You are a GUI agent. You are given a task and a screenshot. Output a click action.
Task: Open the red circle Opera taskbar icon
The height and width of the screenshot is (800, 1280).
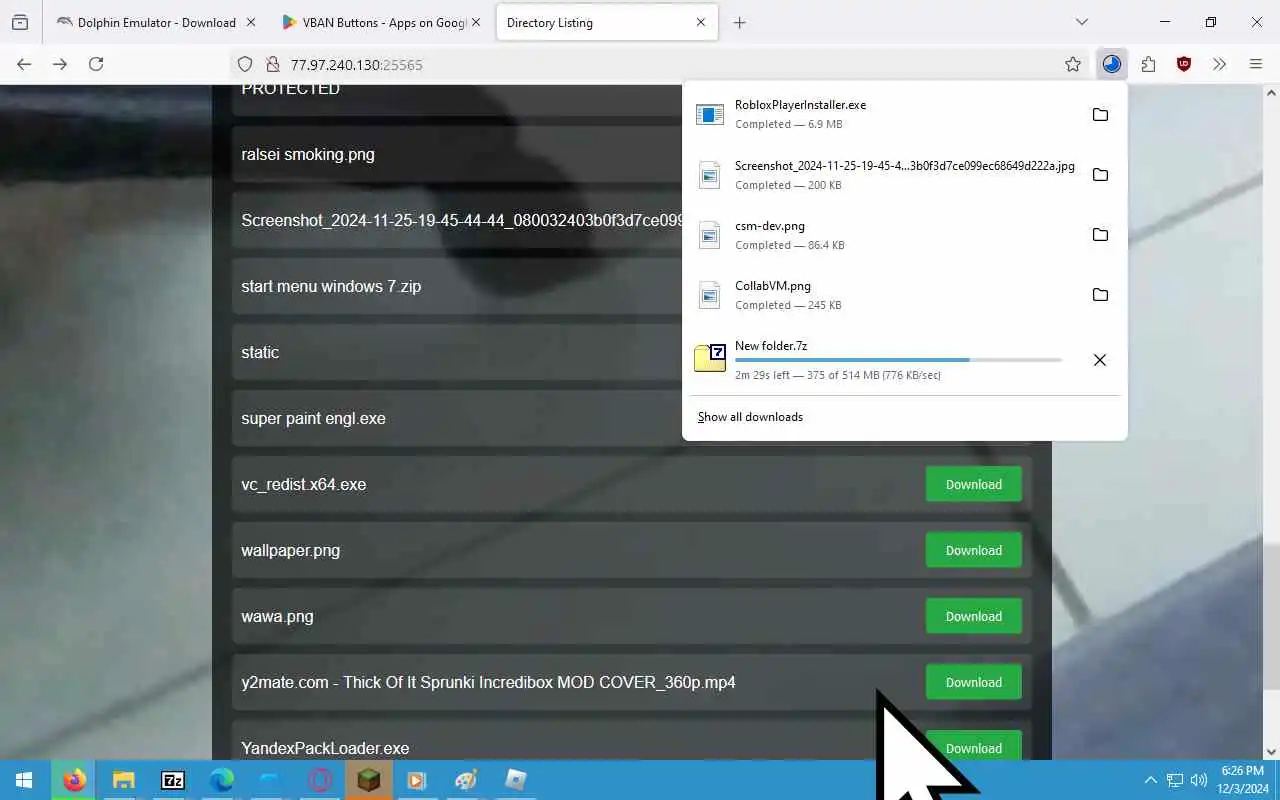point(320,780)
